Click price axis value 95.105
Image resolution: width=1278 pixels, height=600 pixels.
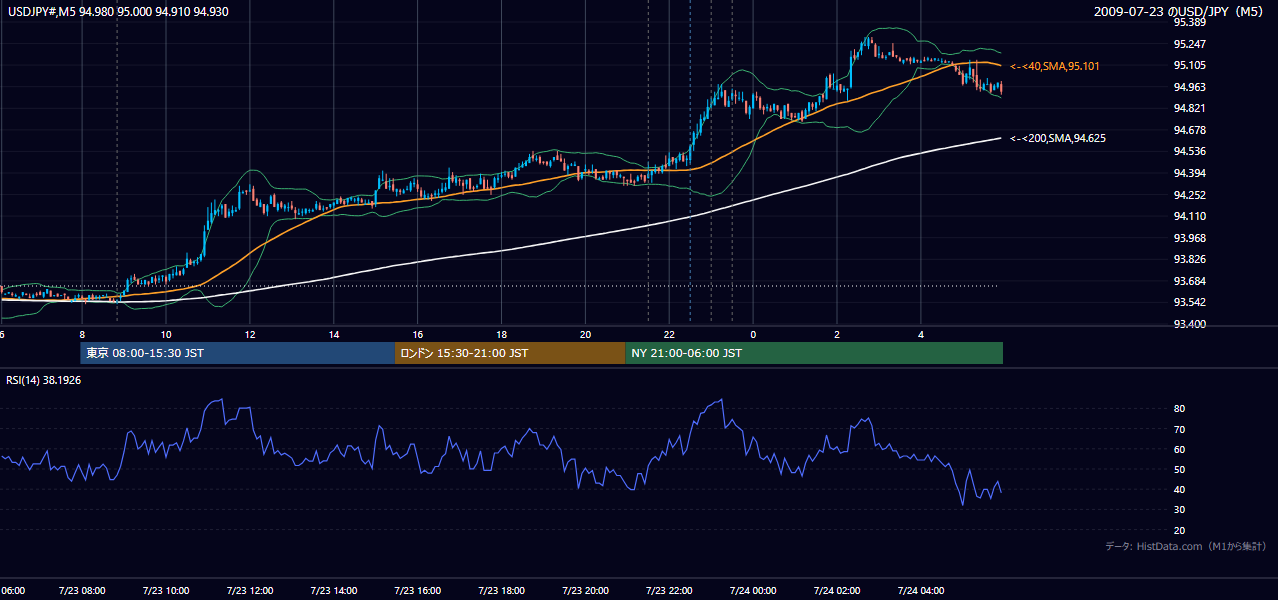[x=1191, y=66]
